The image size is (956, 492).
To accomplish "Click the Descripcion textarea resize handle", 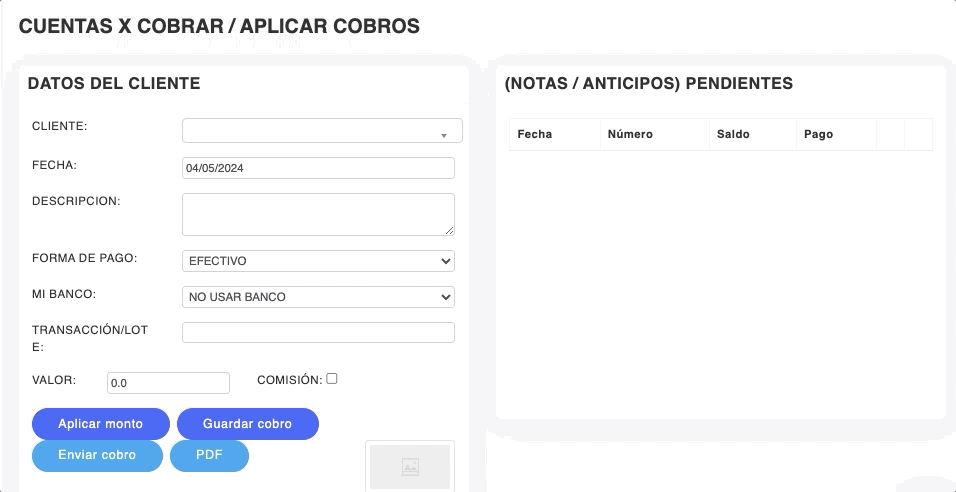I will [449, 230].
